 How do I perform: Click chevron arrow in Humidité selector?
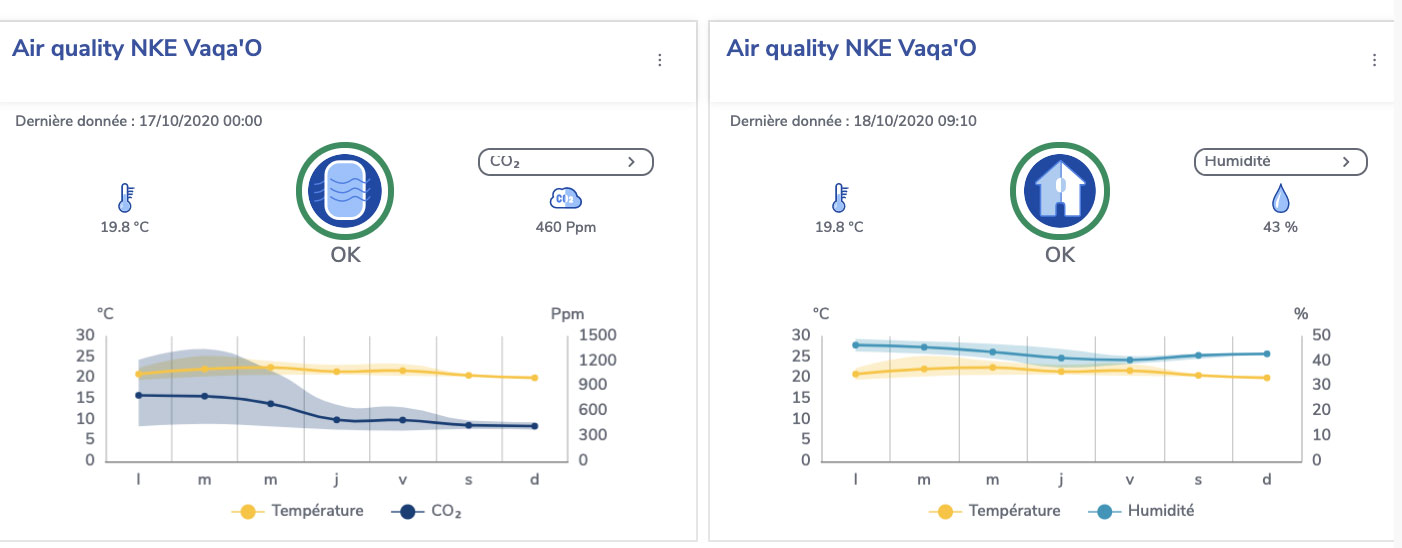coord(1347,161)
